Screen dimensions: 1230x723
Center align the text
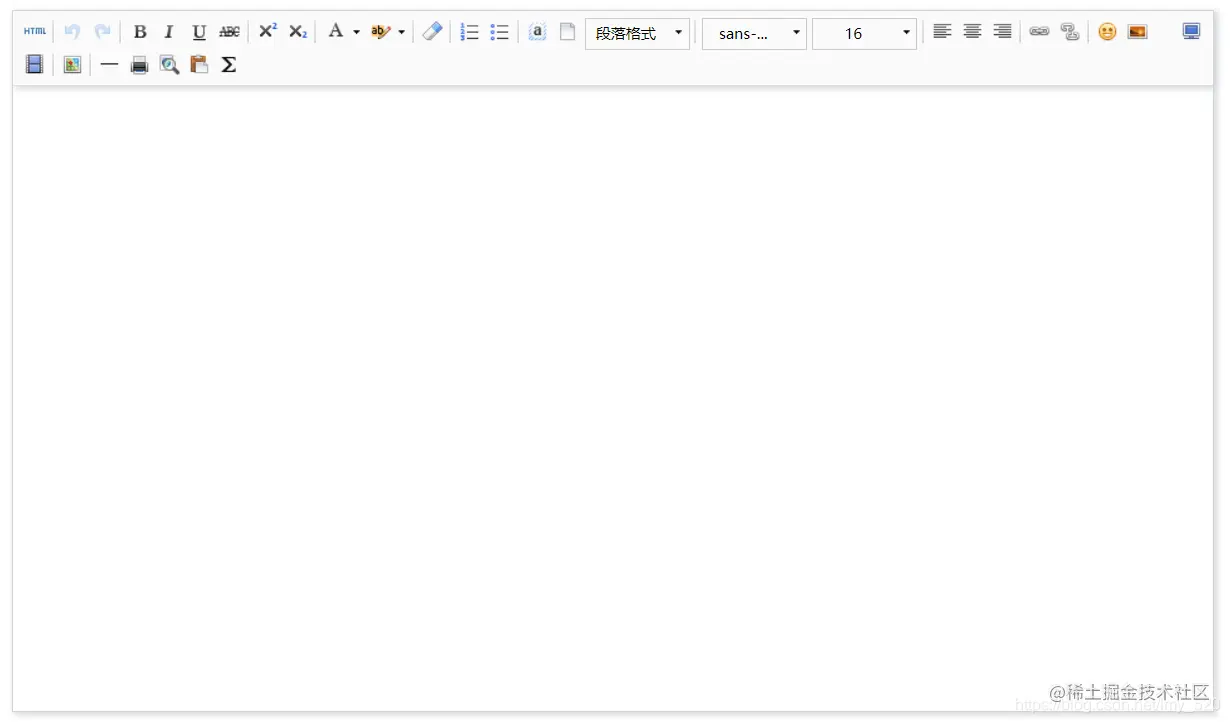pos(972,31)
